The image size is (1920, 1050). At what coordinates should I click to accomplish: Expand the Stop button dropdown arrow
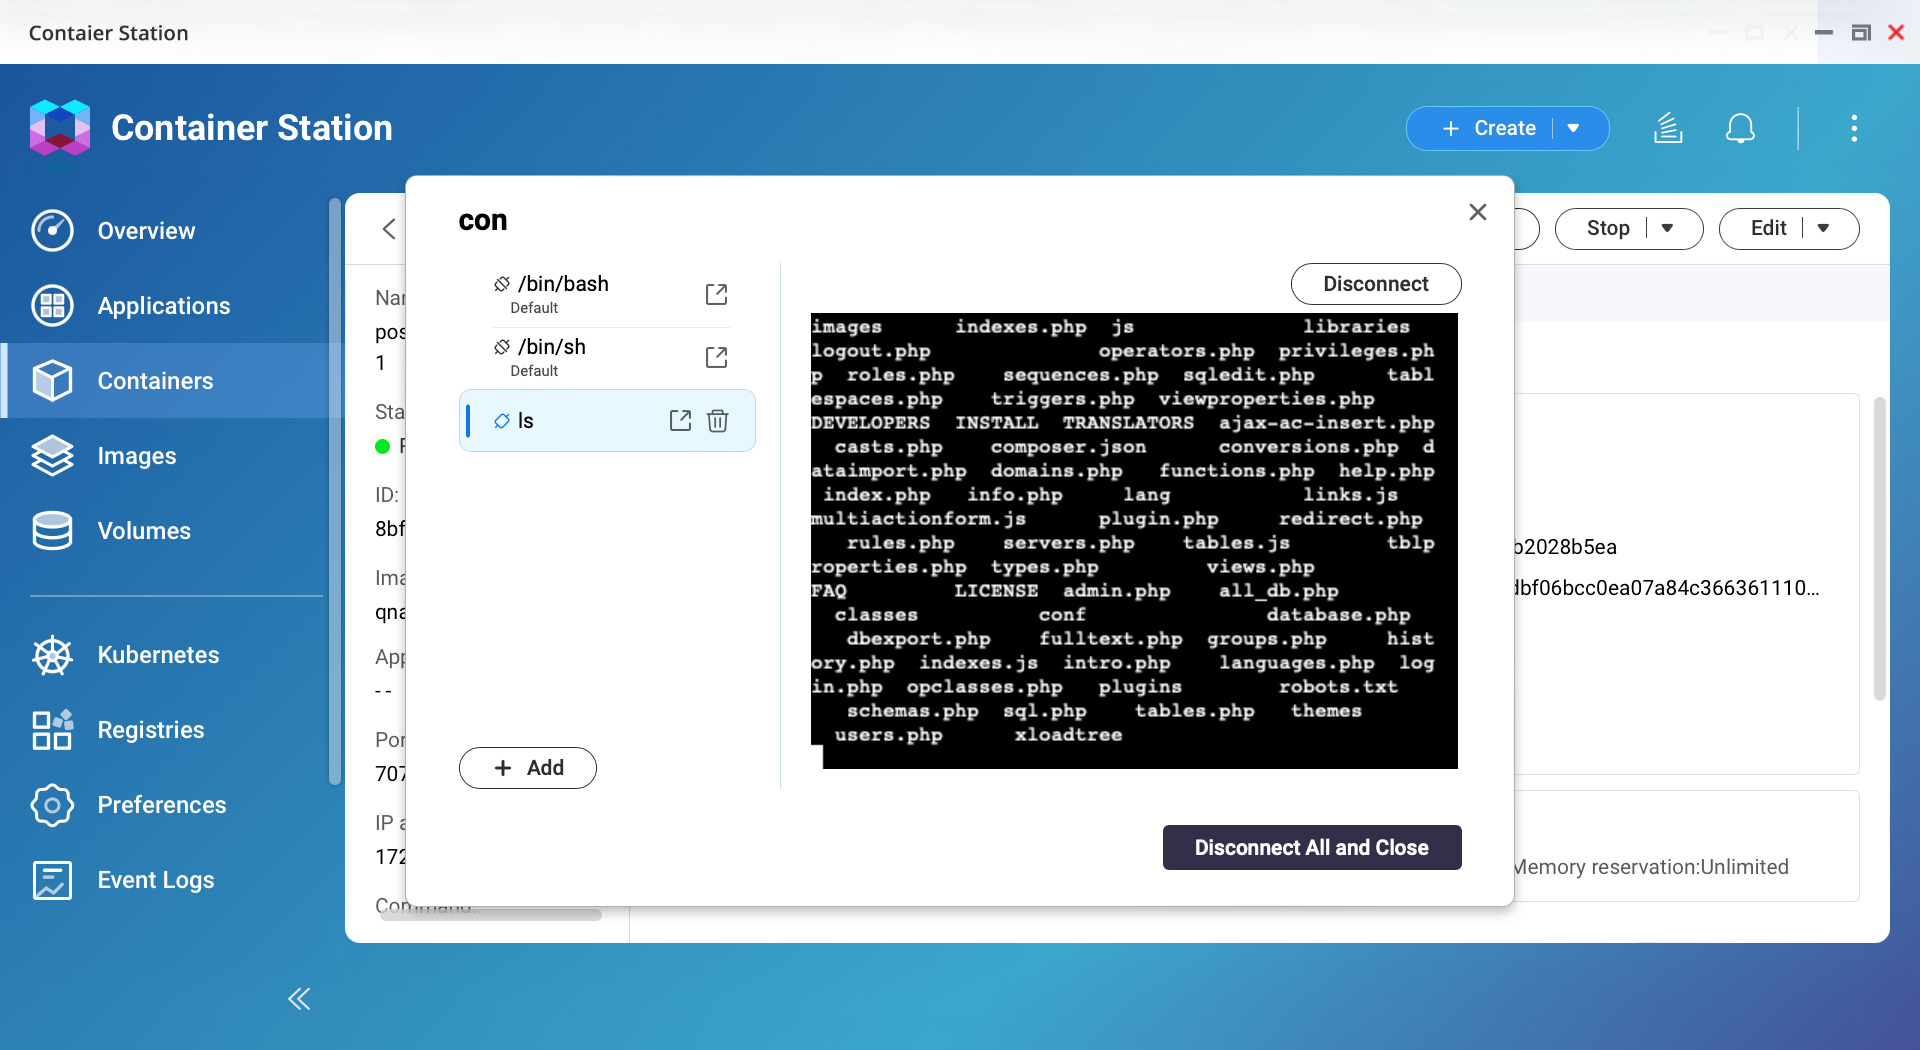(x=1667, y=228)
